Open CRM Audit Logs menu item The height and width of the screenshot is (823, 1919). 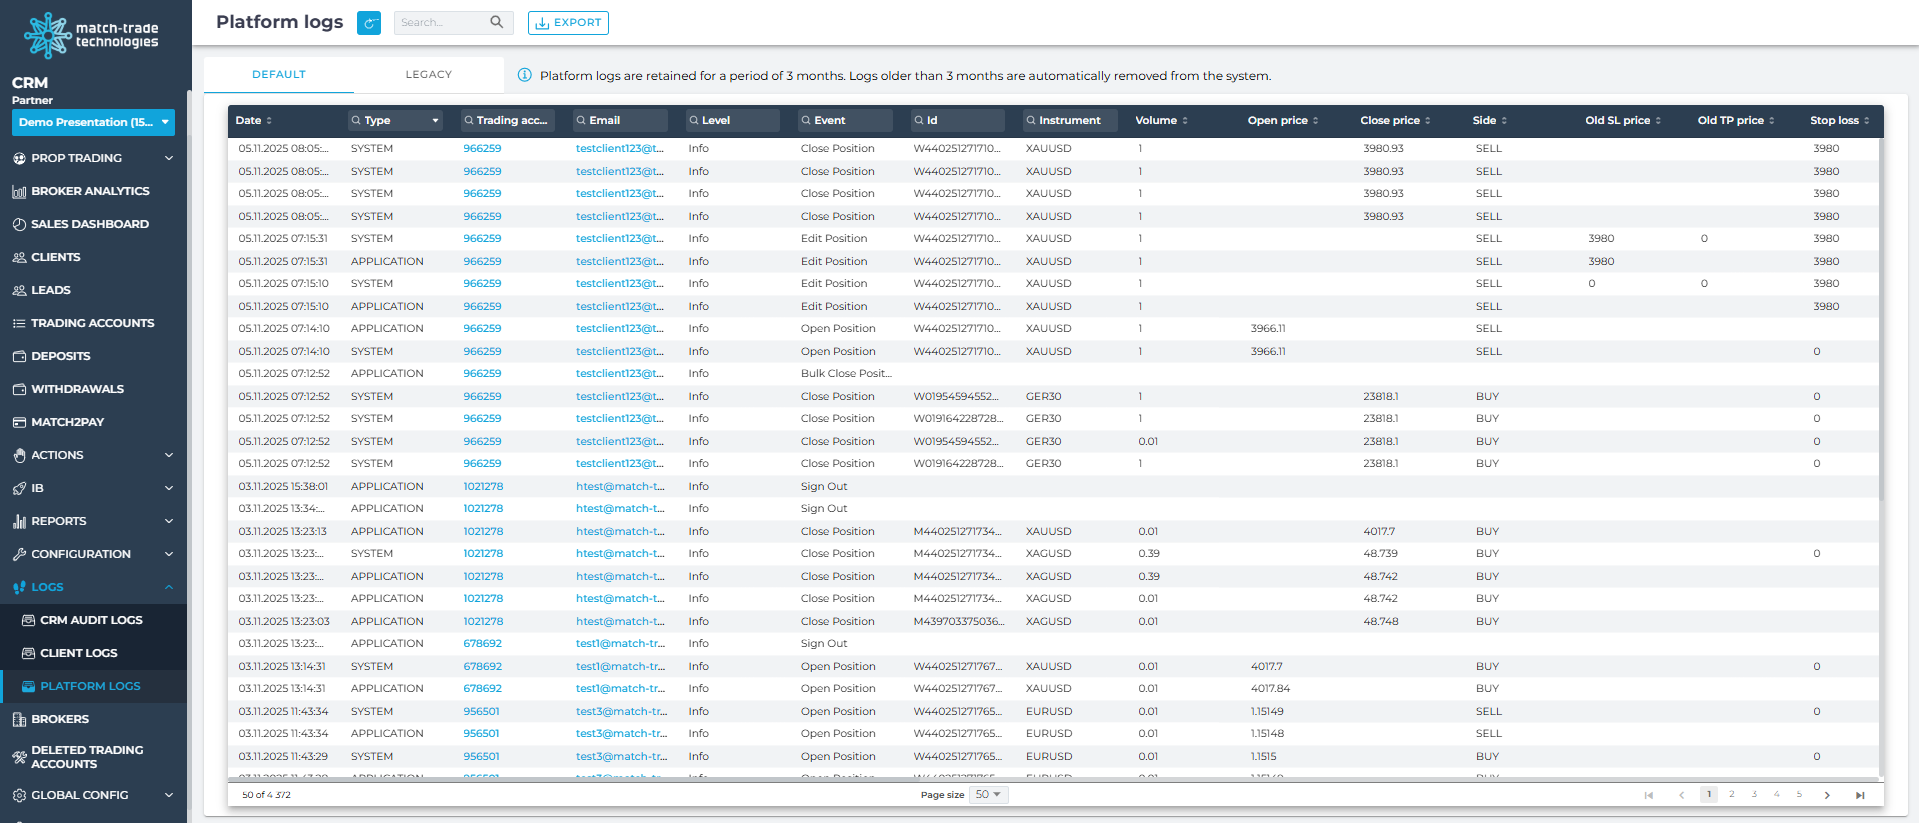click(x=91, y=620)
